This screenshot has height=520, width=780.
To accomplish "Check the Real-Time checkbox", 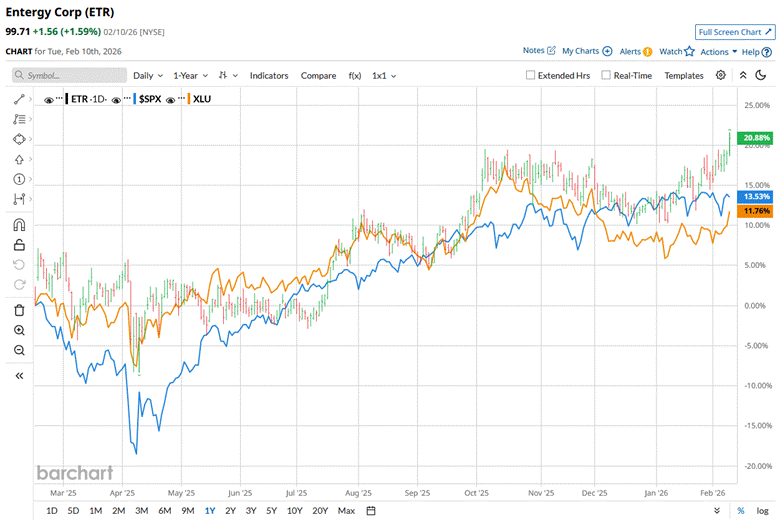I will click(x=606, y=75).
